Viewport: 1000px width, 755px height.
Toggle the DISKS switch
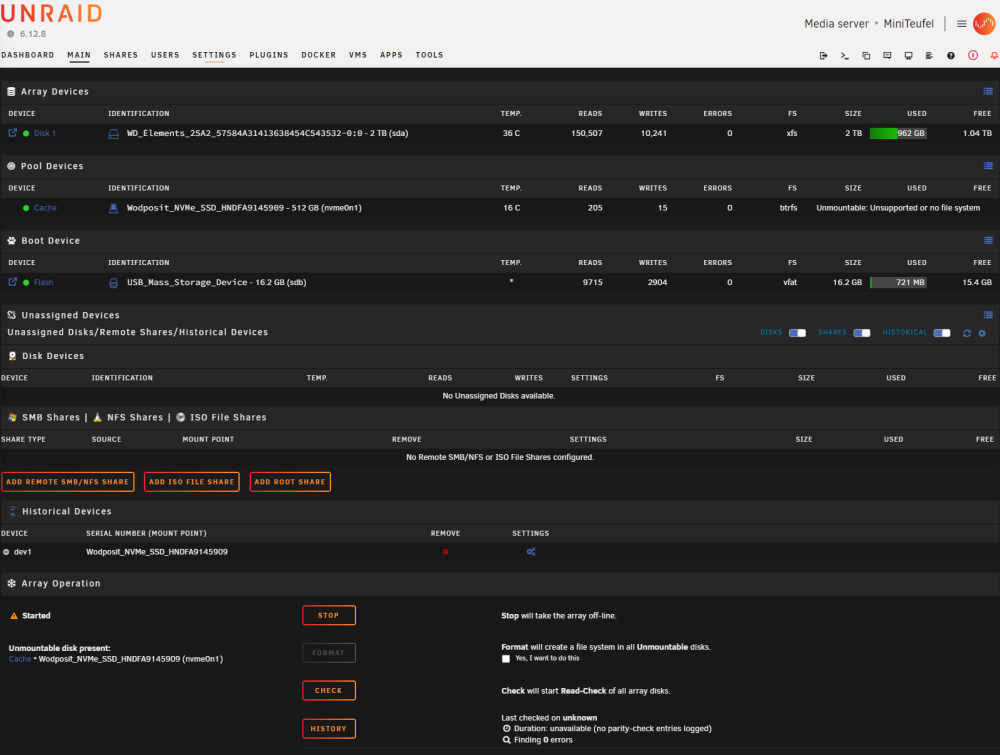[797, 333]
